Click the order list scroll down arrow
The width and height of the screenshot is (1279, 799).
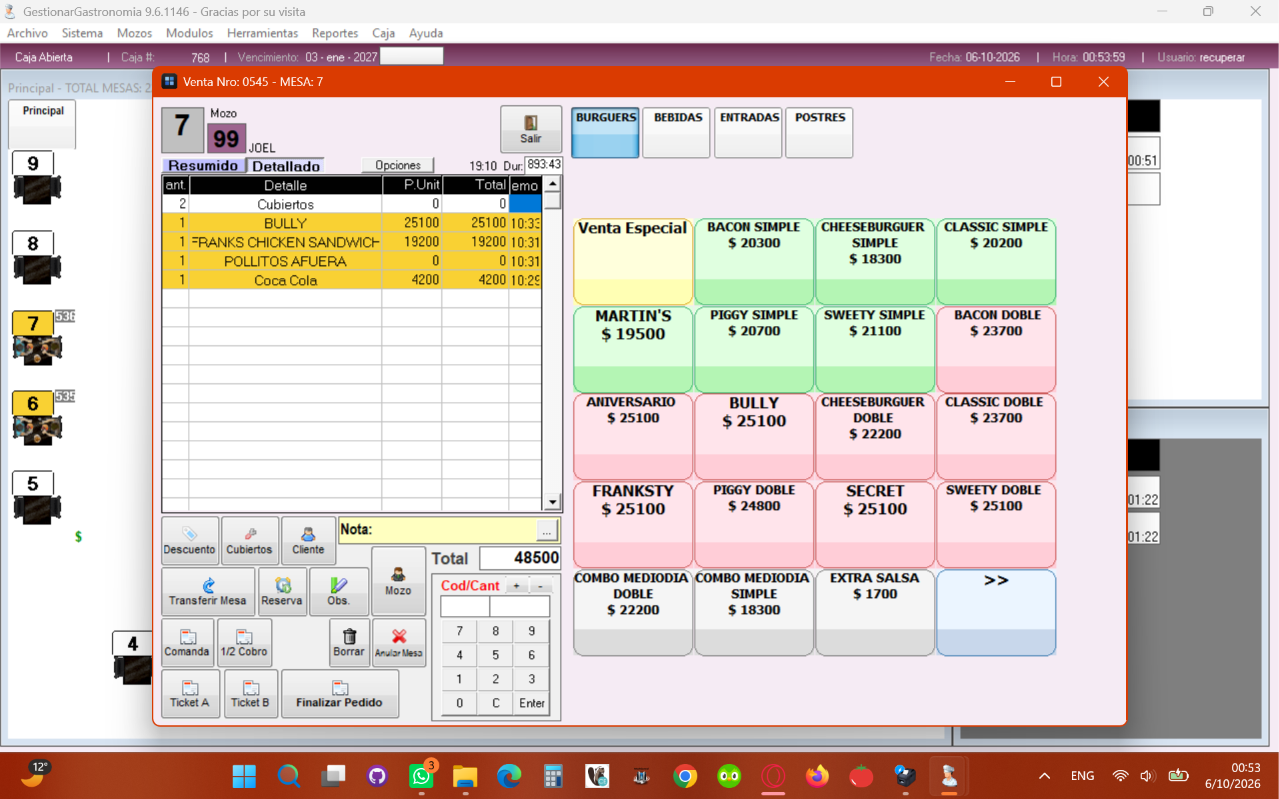[x=552, y=503]
